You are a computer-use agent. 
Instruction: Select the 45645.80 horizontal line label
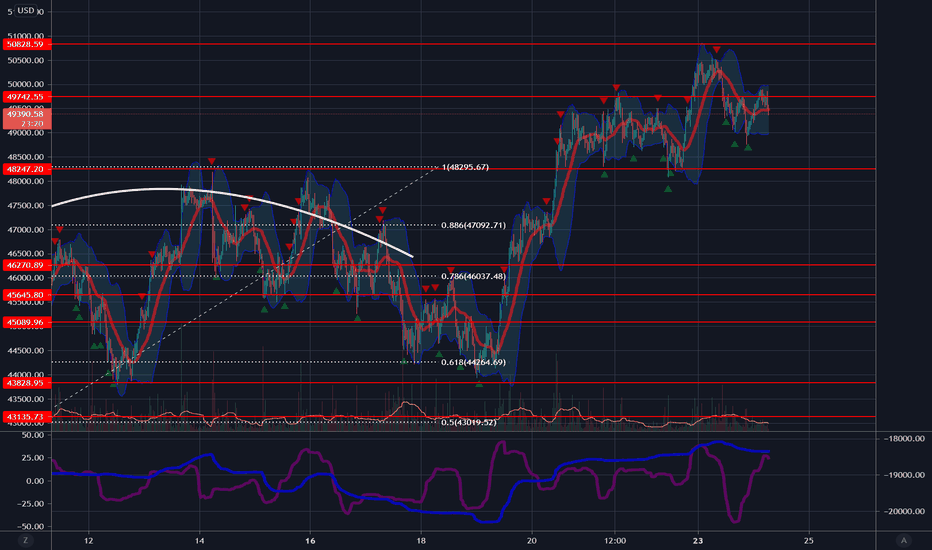coord(27,295)
